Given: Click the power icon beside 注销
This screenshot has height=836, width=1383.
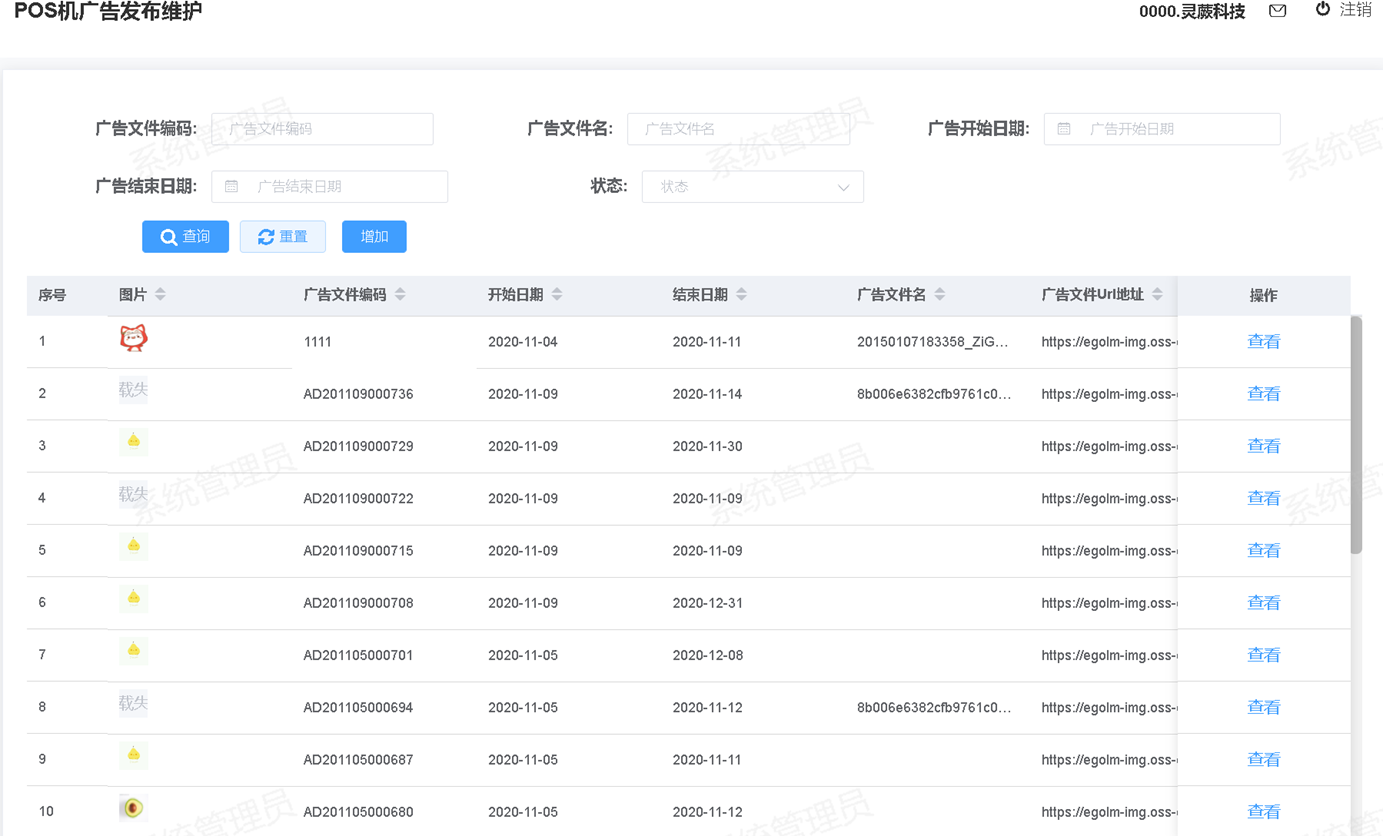Looking at the screenshot, I should click(1322, 9).
